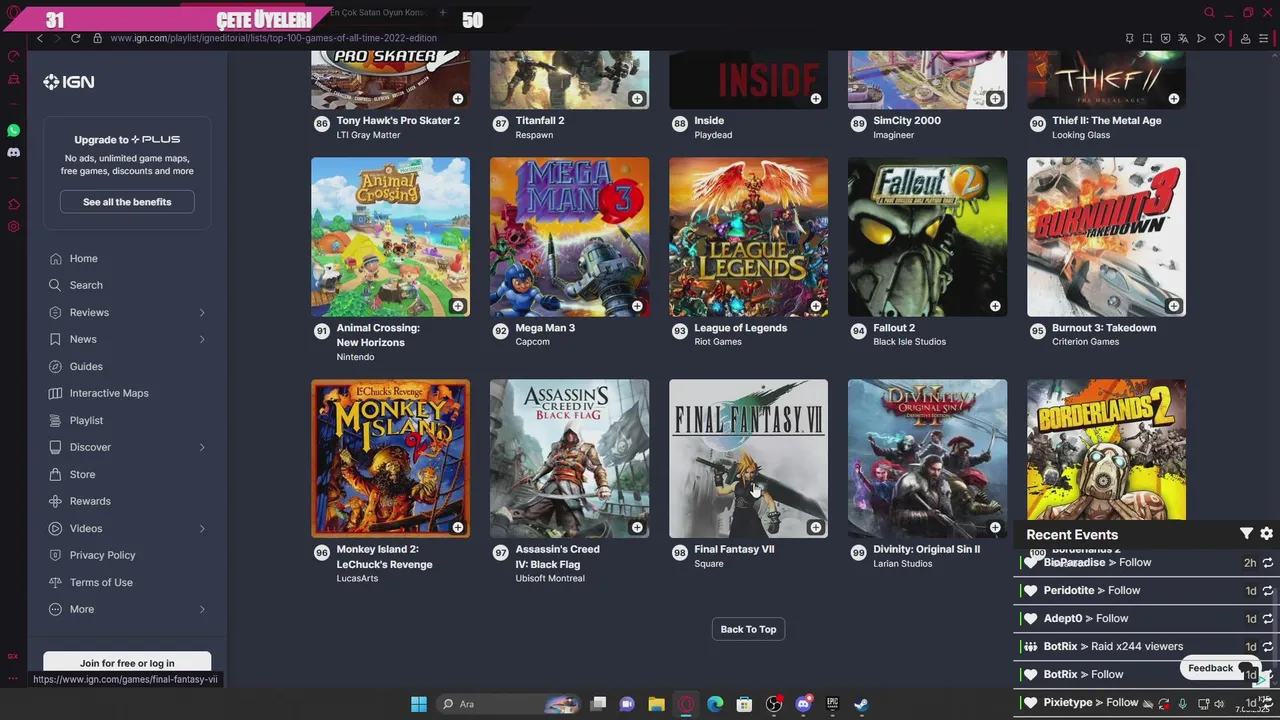Click the plus icon on Monkey Island 2
Viewport: 1280px width, 720px height.
[458, 527]
